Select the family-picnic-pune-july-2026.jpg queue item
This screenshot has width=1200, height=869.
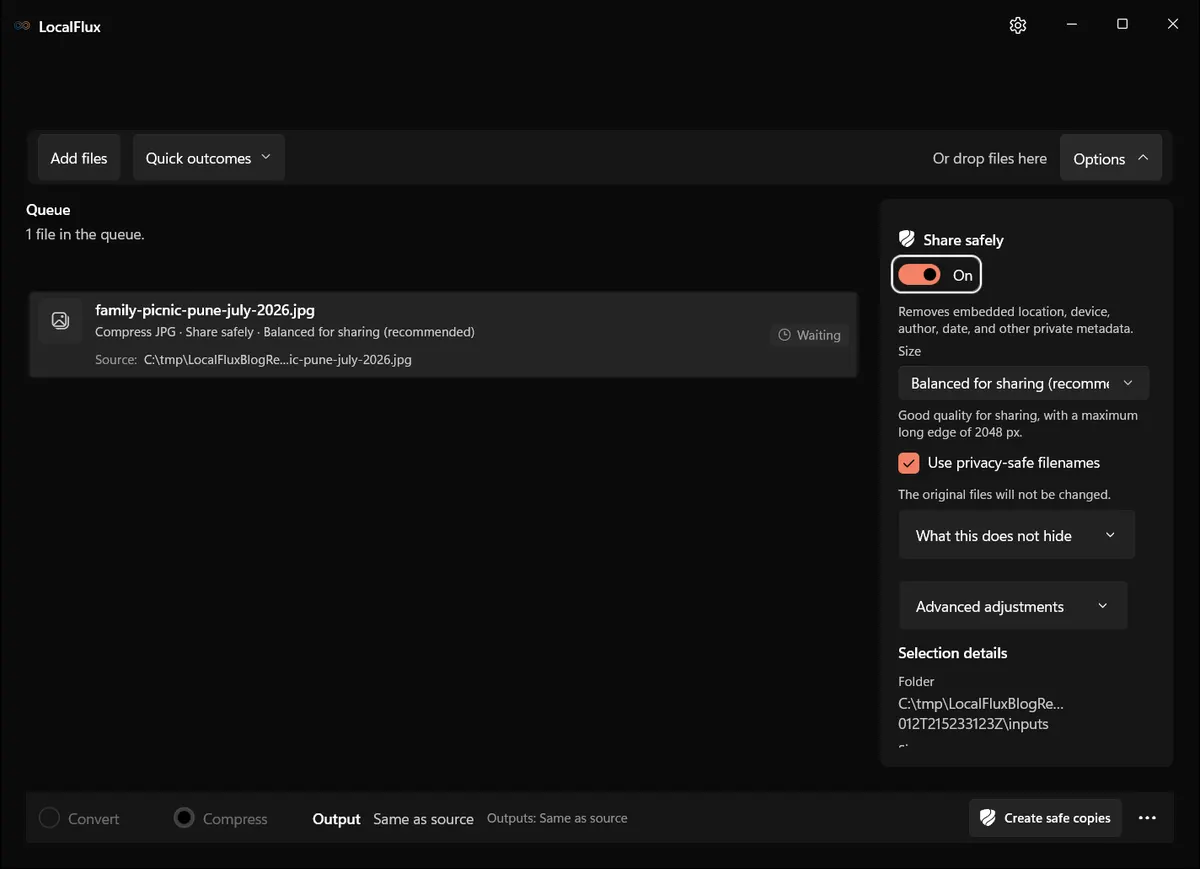pyautogui.click(x=443, y=334)
